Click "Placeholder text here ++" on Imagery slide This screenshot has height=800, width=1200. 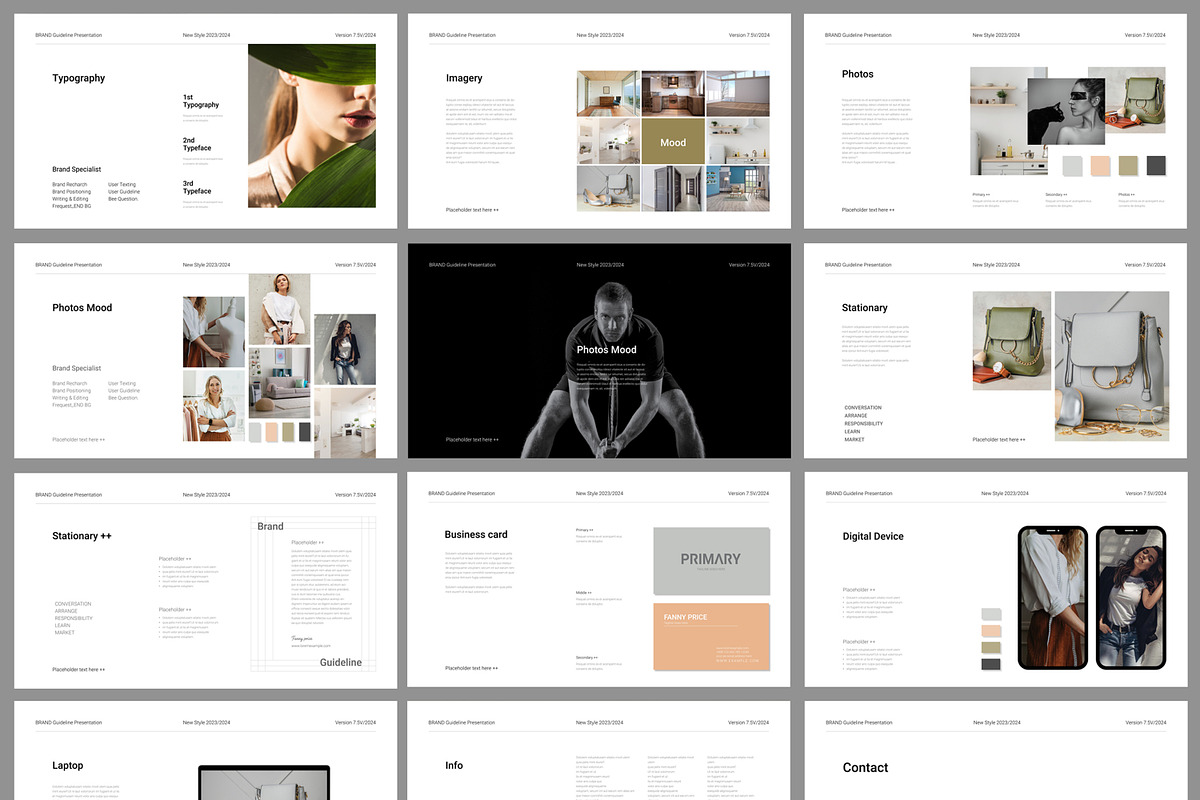472,210
